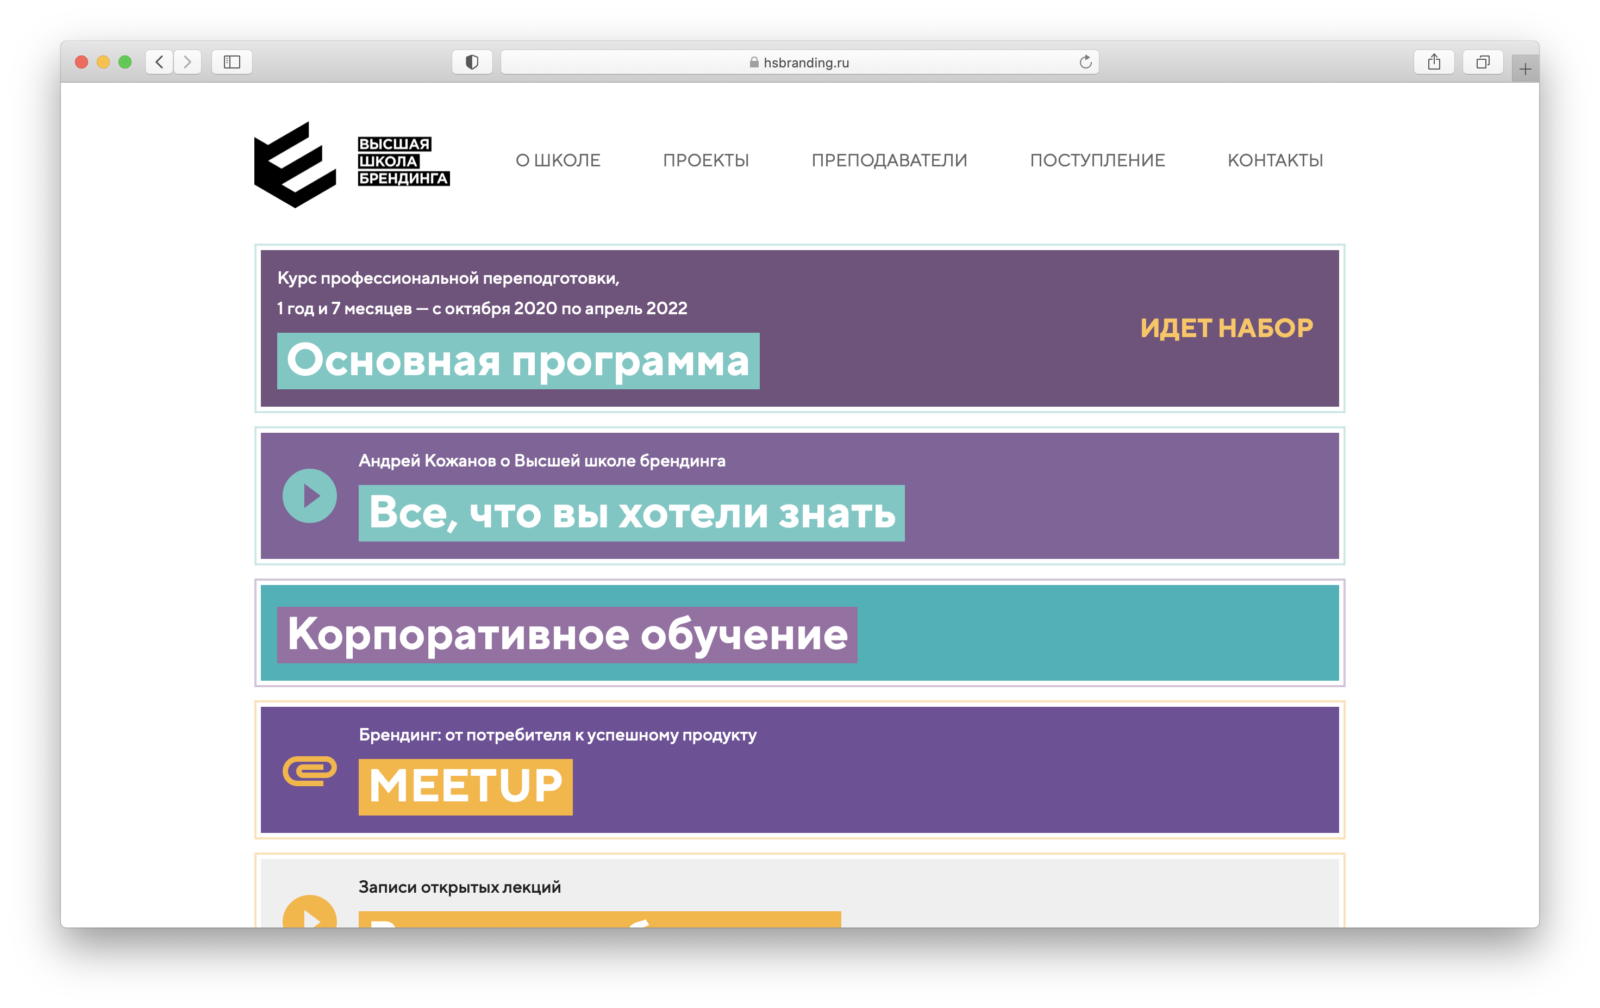Open the КОНТАКТЫ page
The width and height of the screenshot is (1600, 1008).
[1275, 160]
